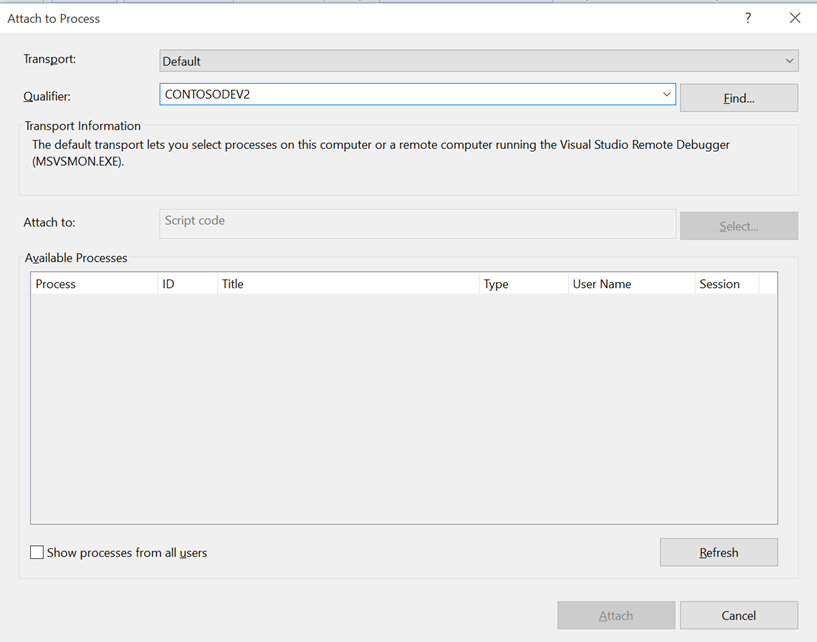The height and width of the screenshot is (642, 817).
Task: Sort by Session column header
Action: point(726,284)
